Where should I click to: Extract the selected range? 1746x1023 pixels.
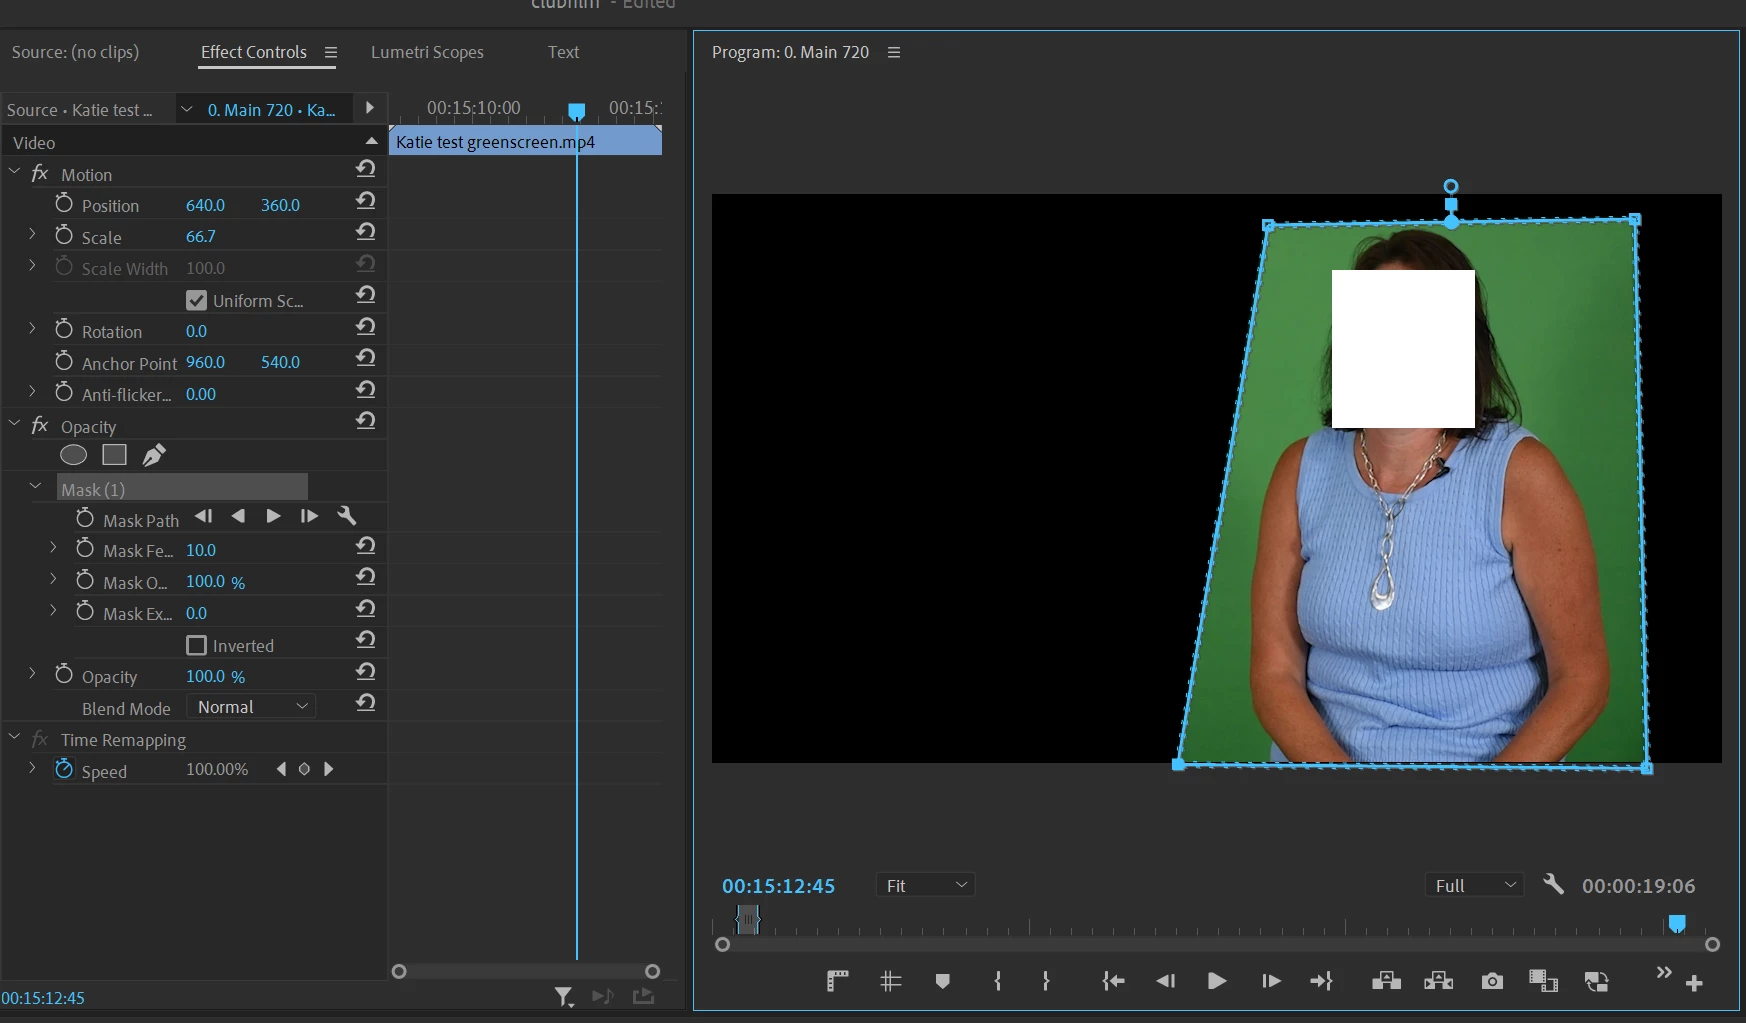1439,981
